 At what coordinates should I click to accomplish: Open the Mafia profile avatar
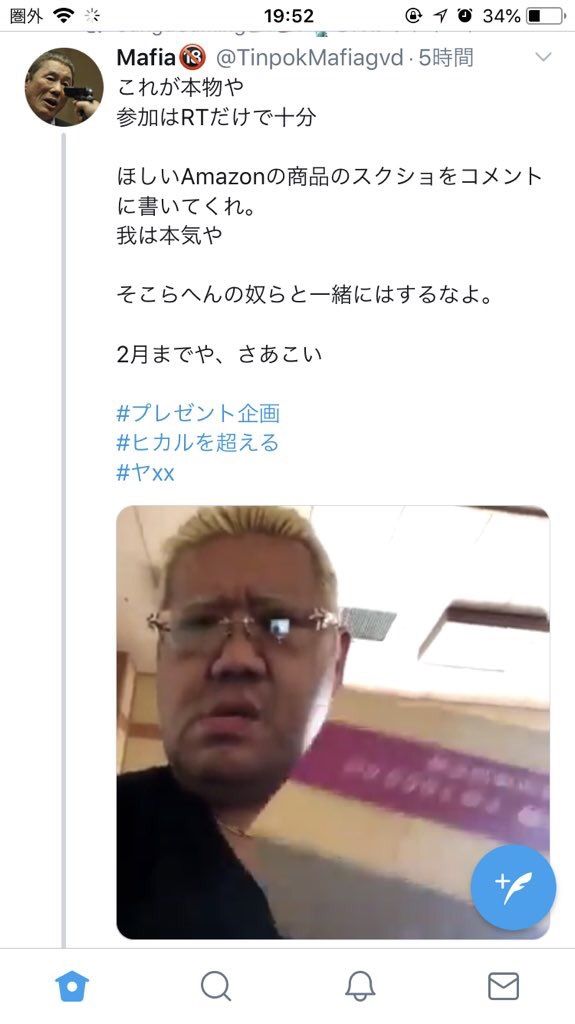(64, 87)
